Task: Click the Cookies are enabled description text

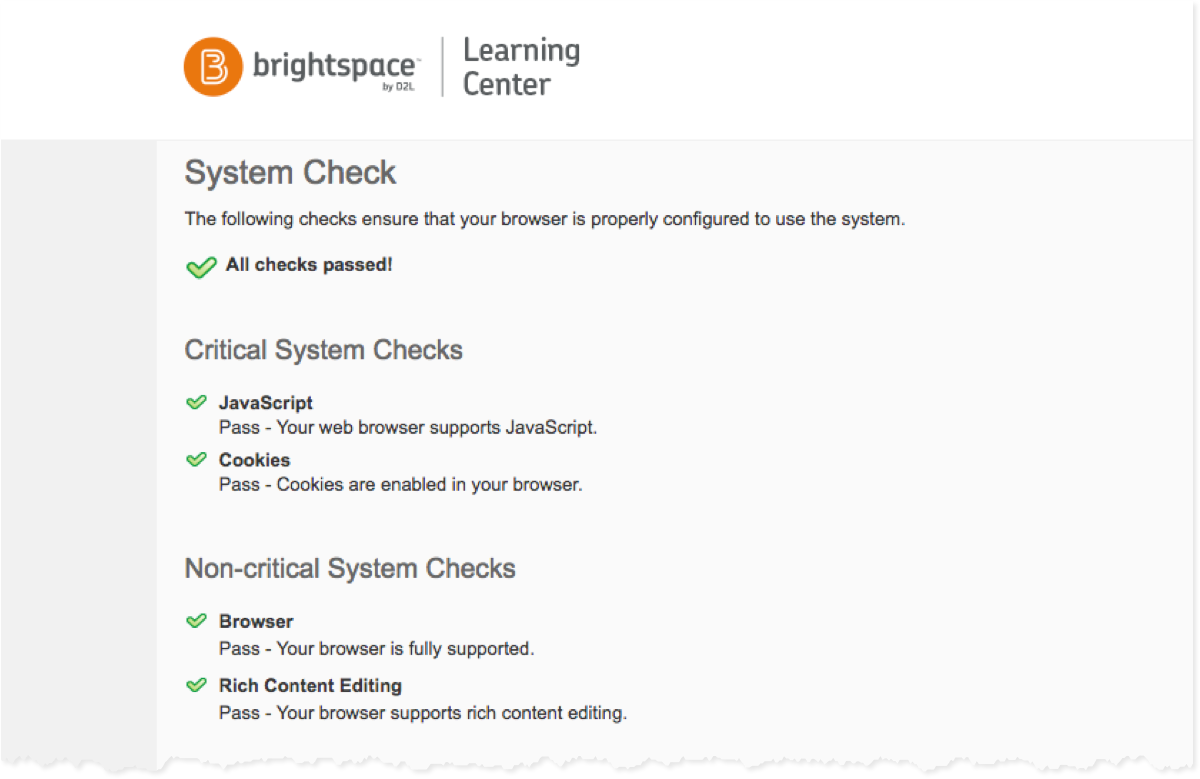Action: pos(400,485)
